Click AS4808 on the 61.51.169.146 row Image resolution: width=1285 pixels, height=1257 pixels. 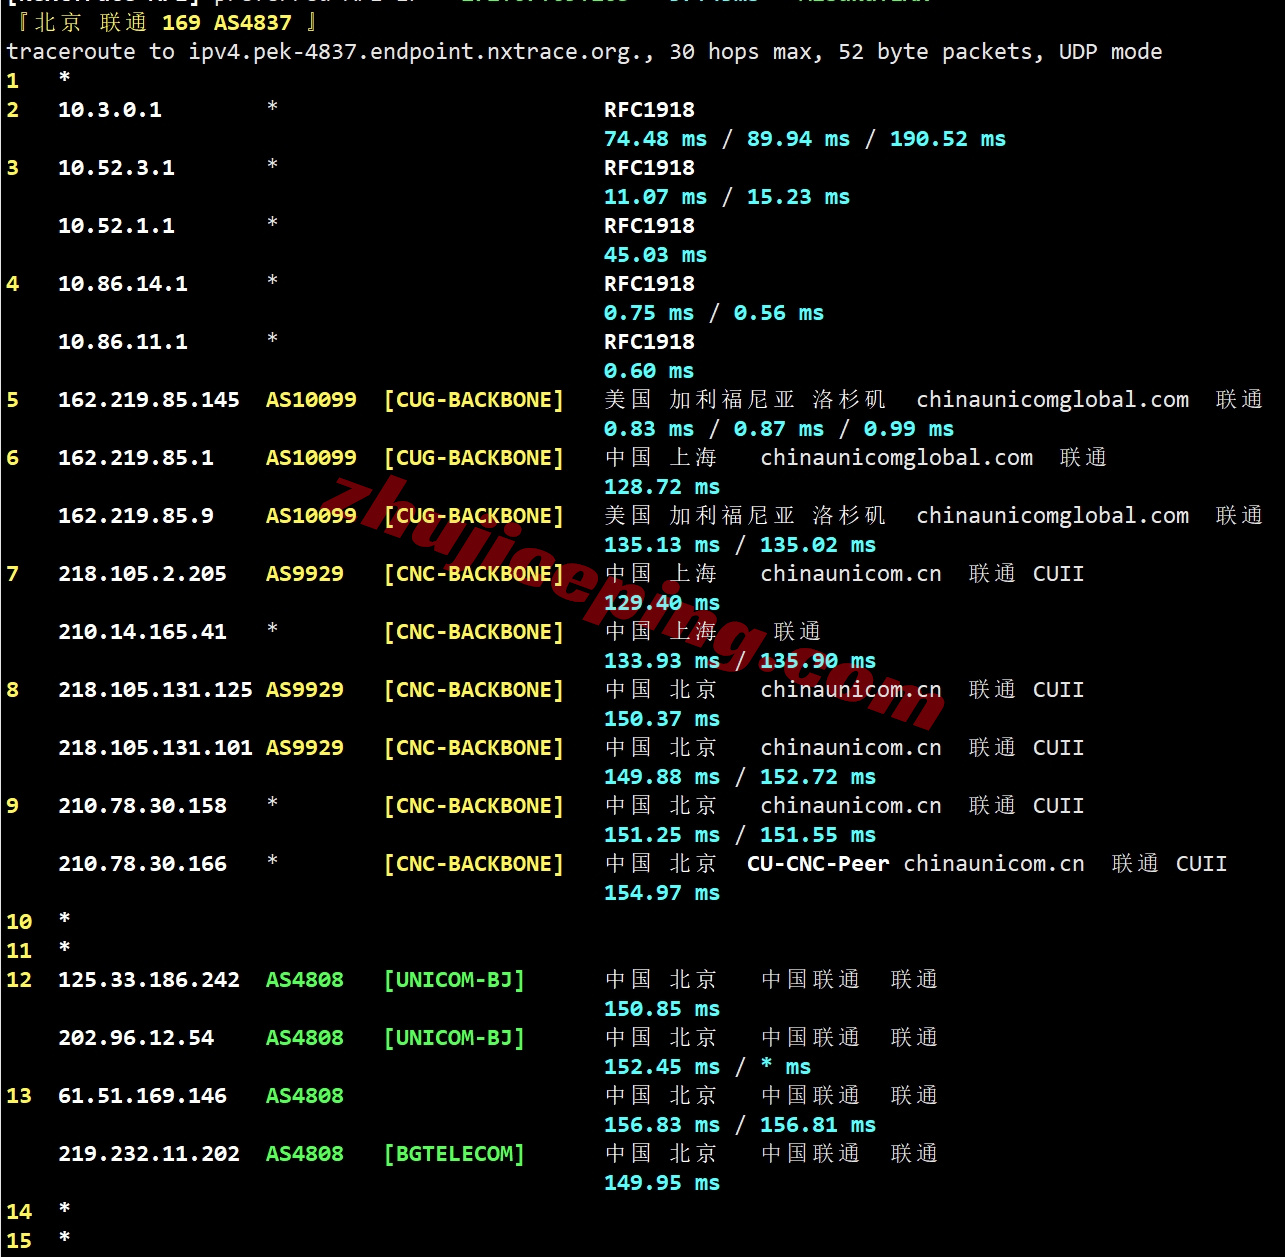pyautogui.click(x=305, y=1096)
